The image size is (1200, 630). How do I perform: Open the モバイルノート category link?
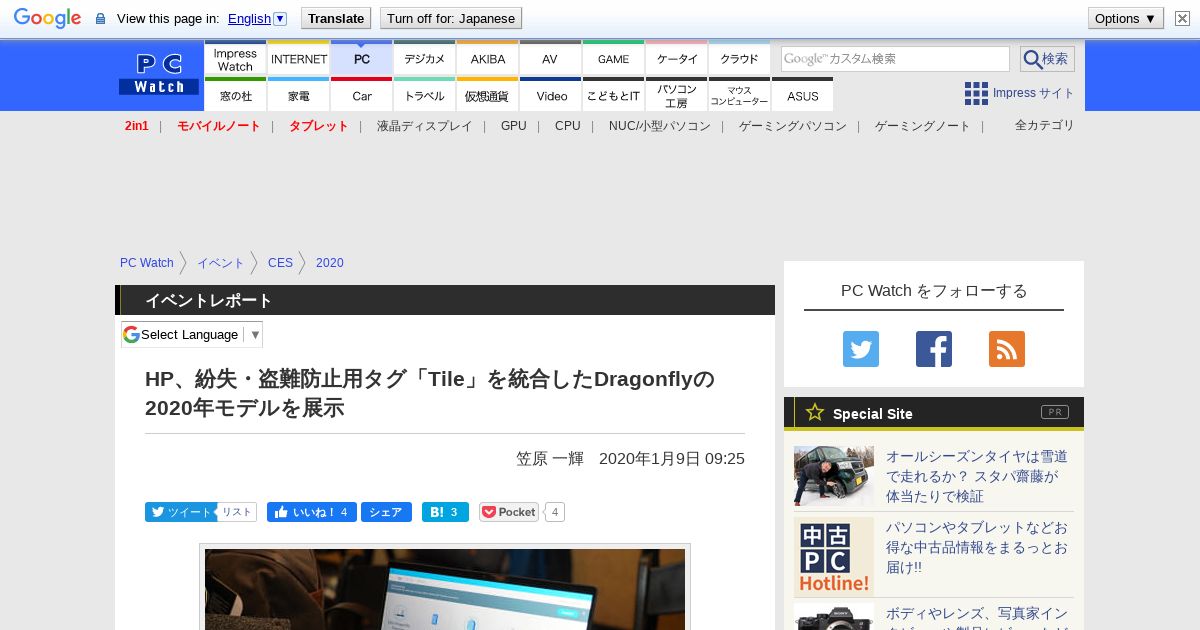pyautogui.click(x=219, y=126)
